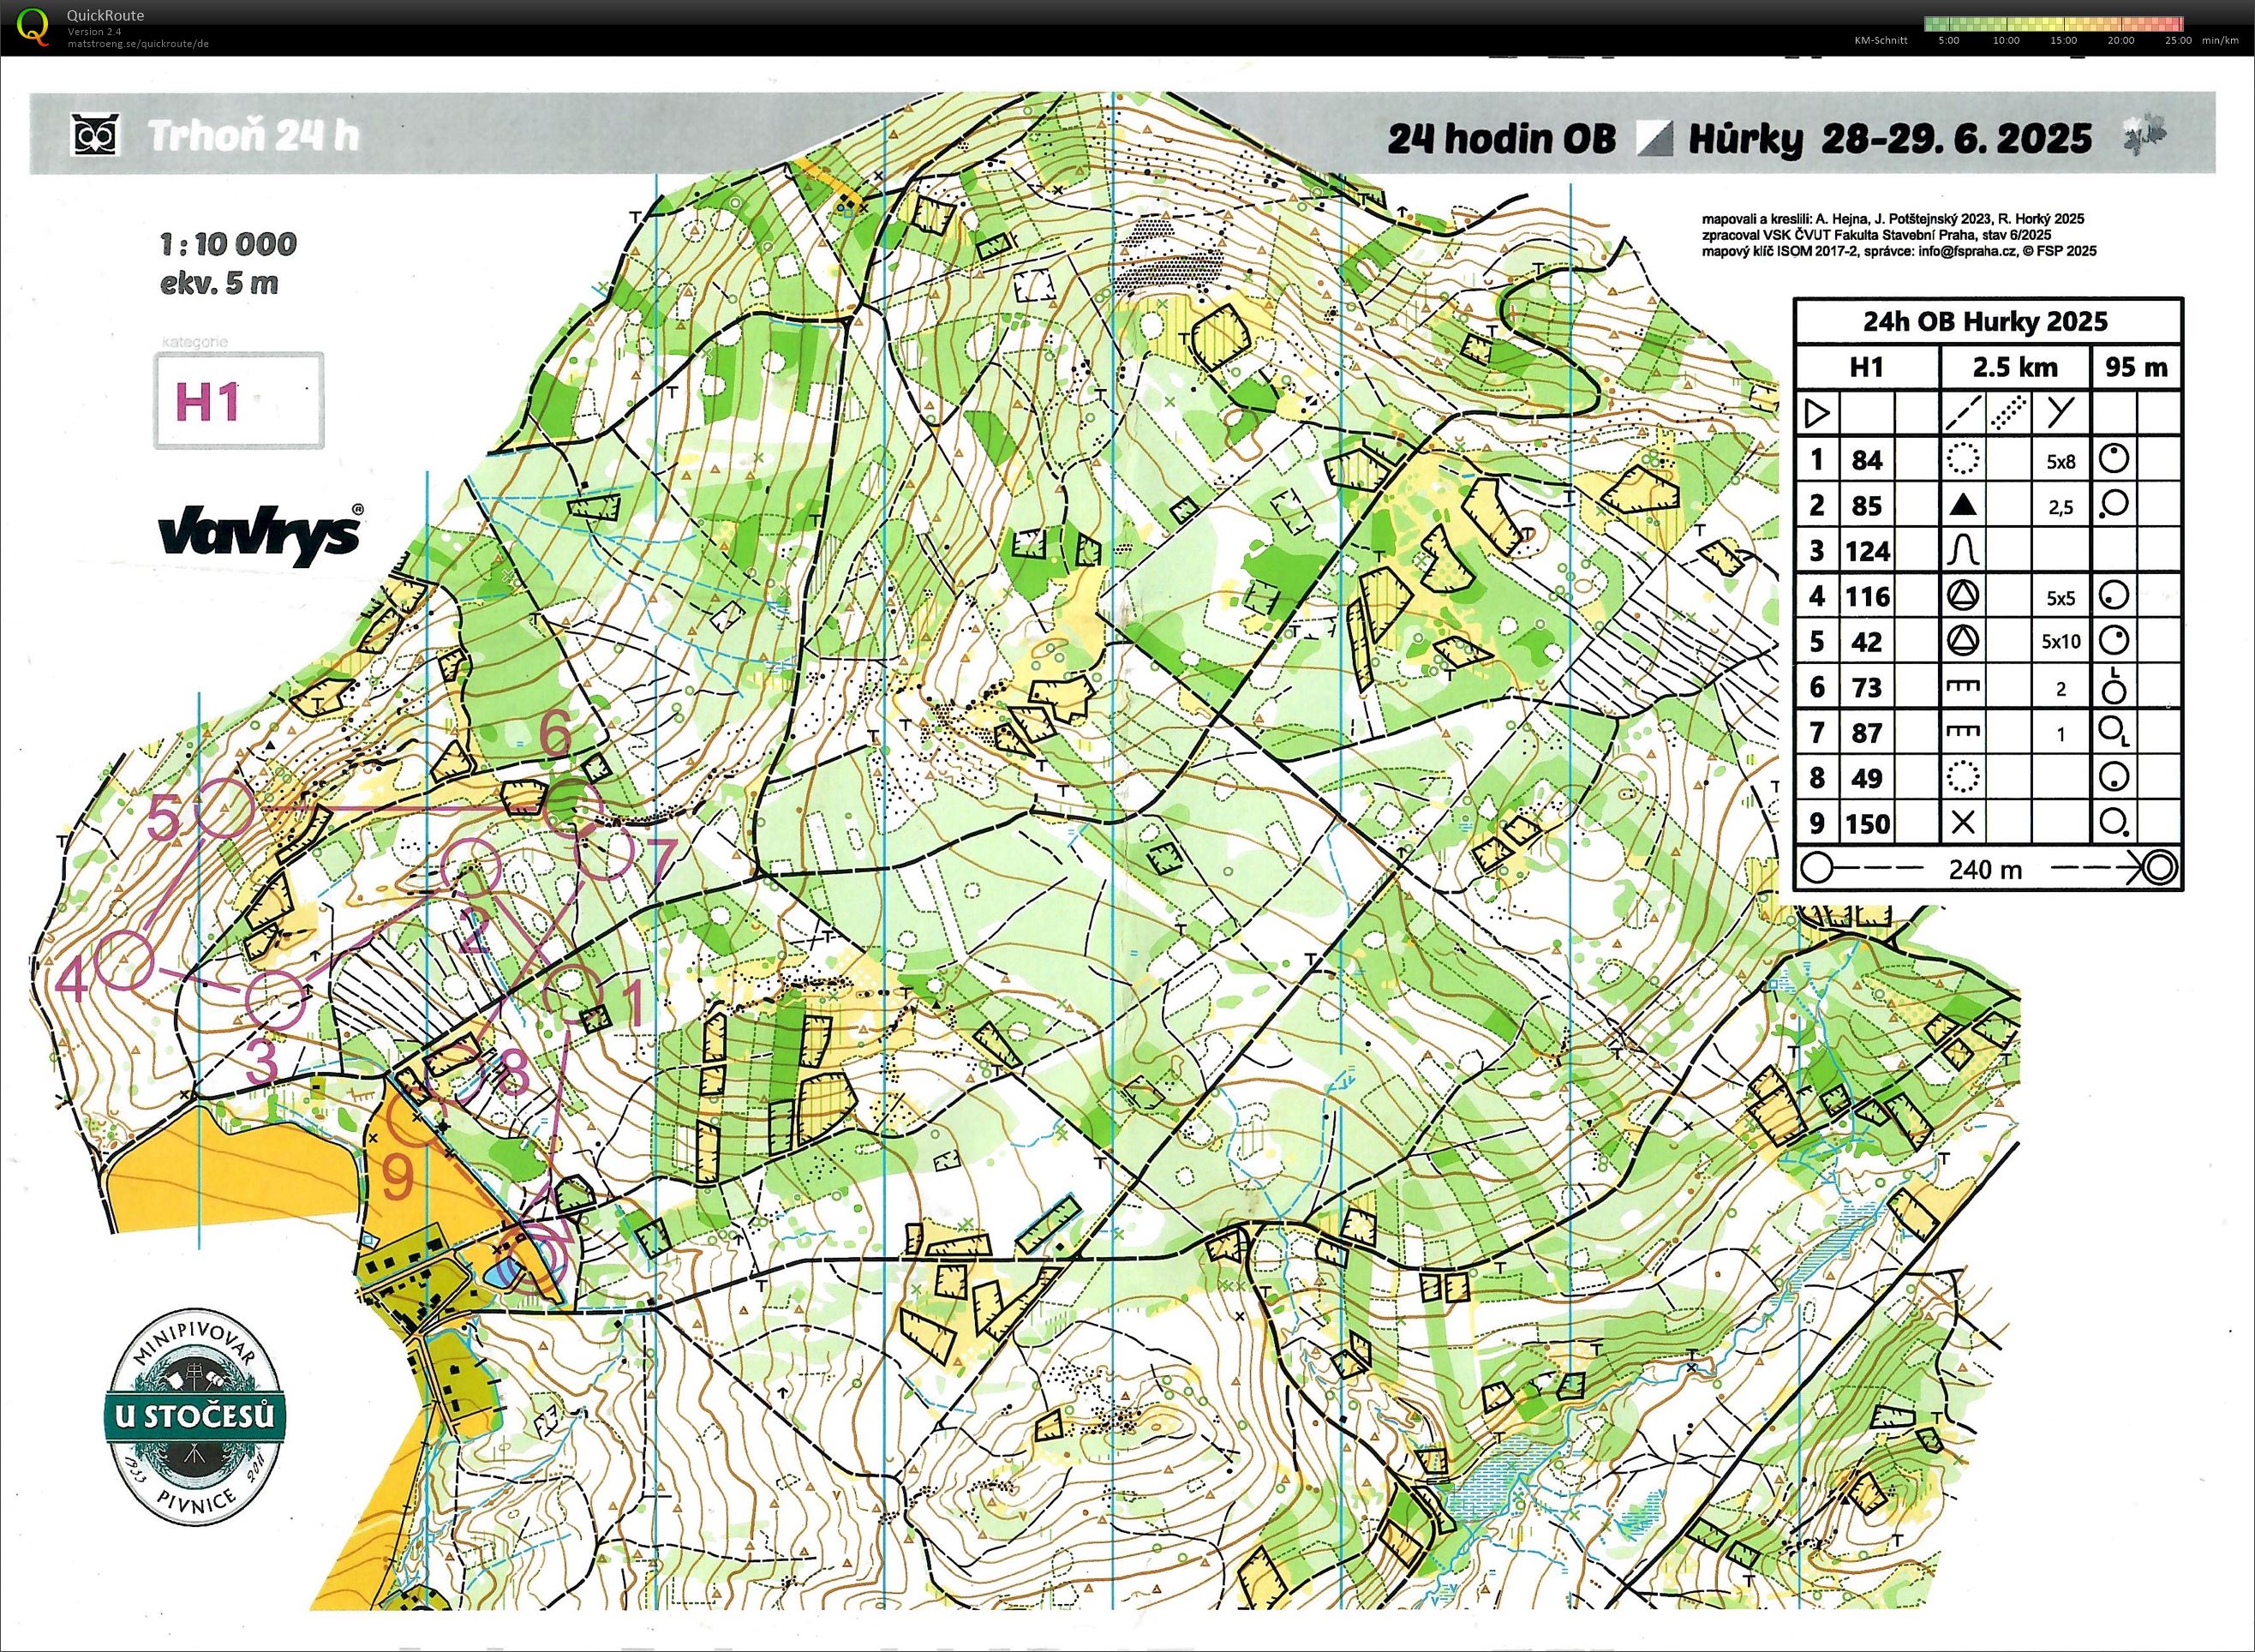Screen dimensions: 2255x1652
Task: Click the X symbol in row 9
Action: click(1963, 823)
